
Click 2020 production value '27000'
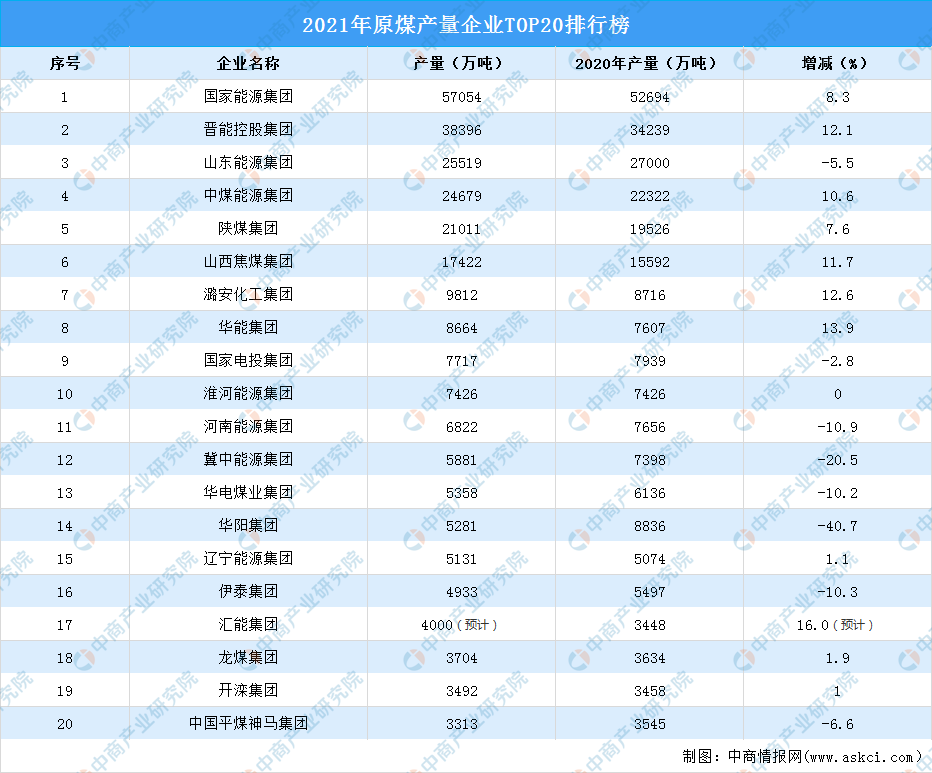[650, 163]
